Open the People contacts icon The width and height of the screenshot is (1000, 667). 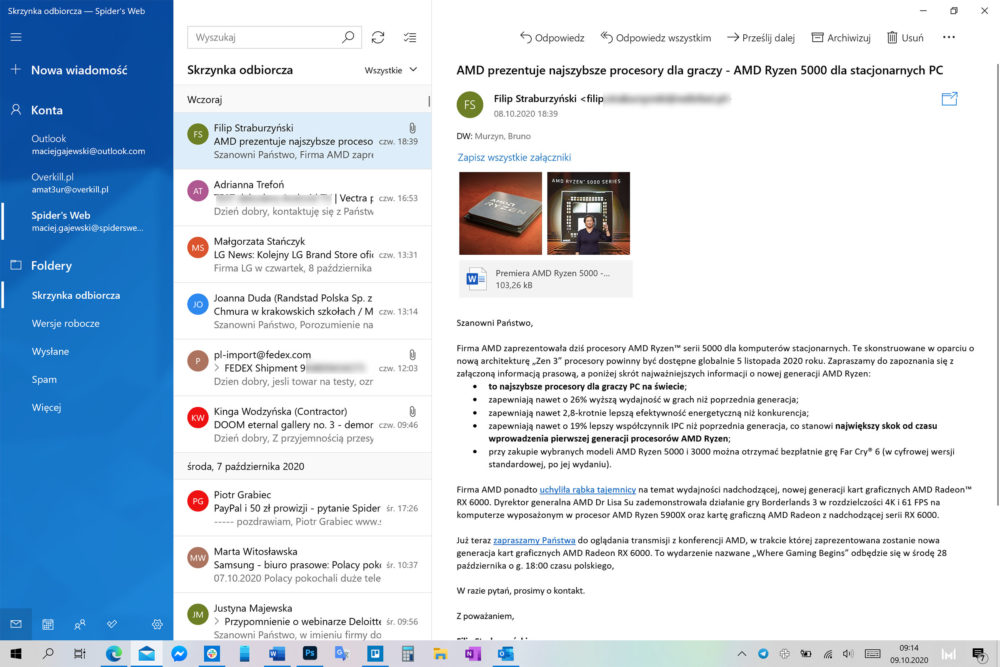(x=80, y=624)
